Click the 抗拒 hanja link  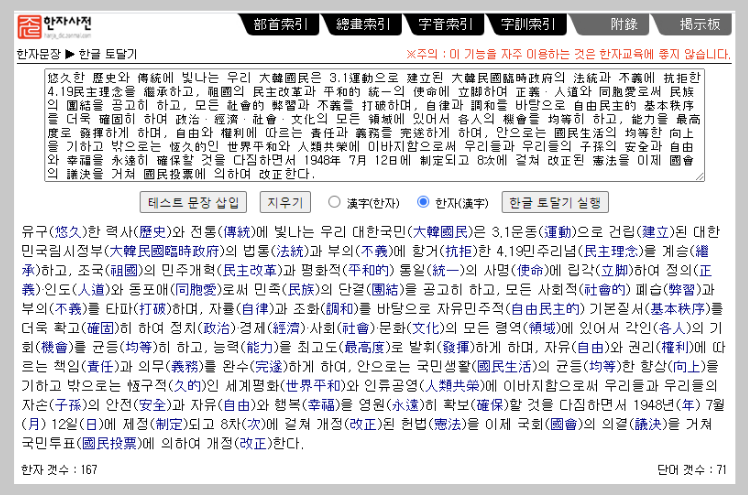point(458,251)
